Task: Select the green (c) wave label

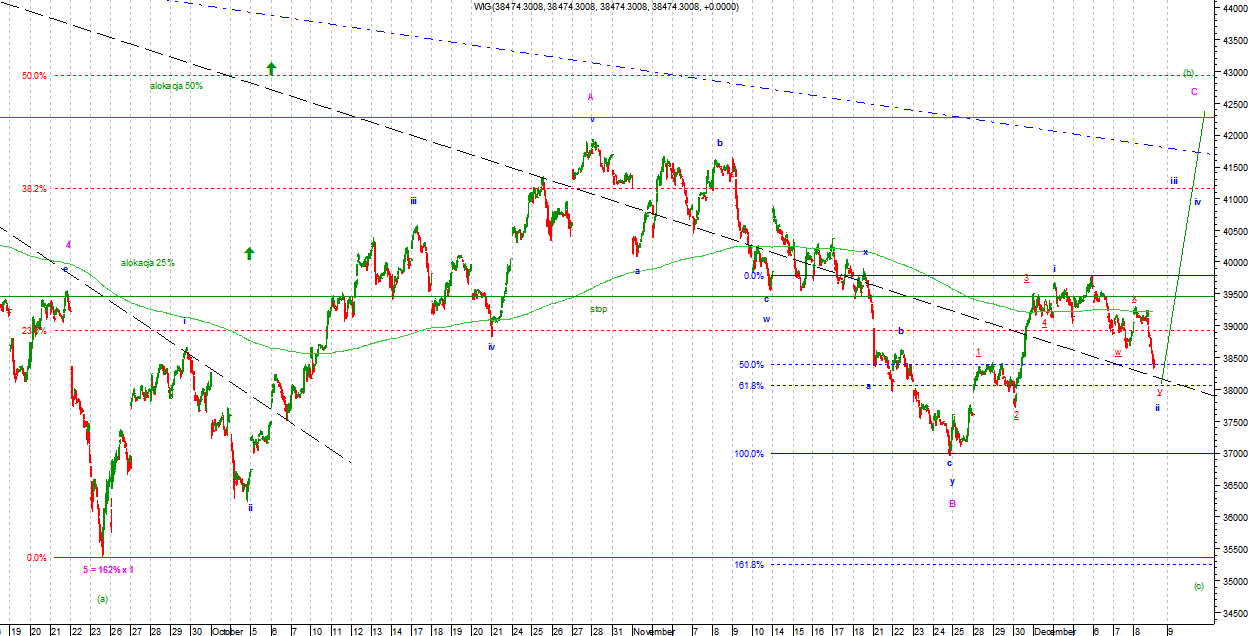Action: [x=1198, y=586]
